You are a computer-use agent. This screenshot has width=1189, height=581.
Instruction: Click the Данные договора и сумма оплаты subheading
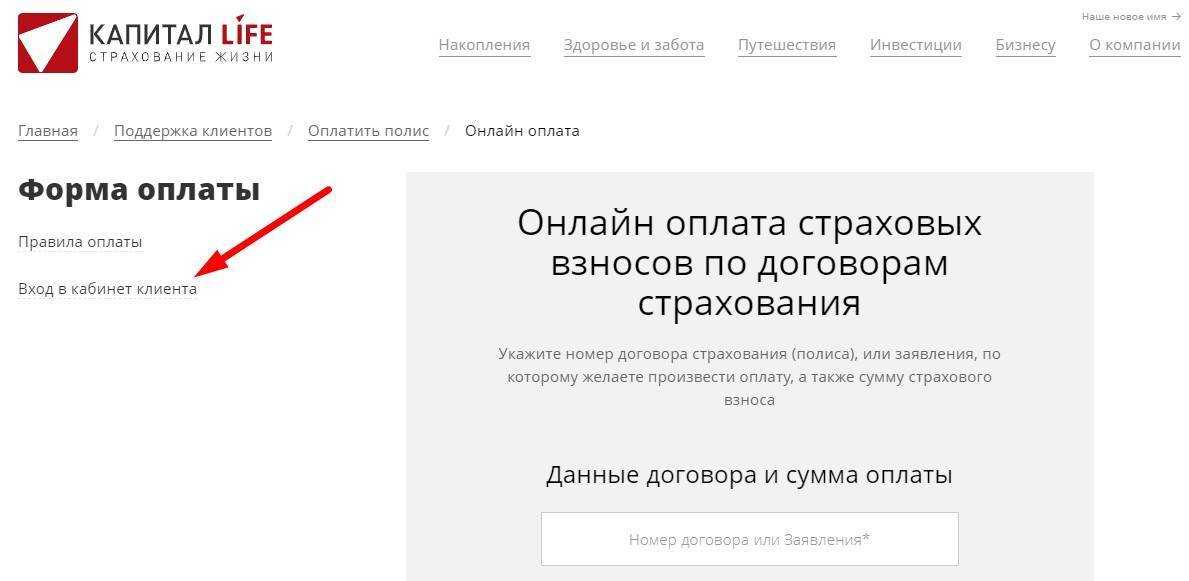point(749,474)
